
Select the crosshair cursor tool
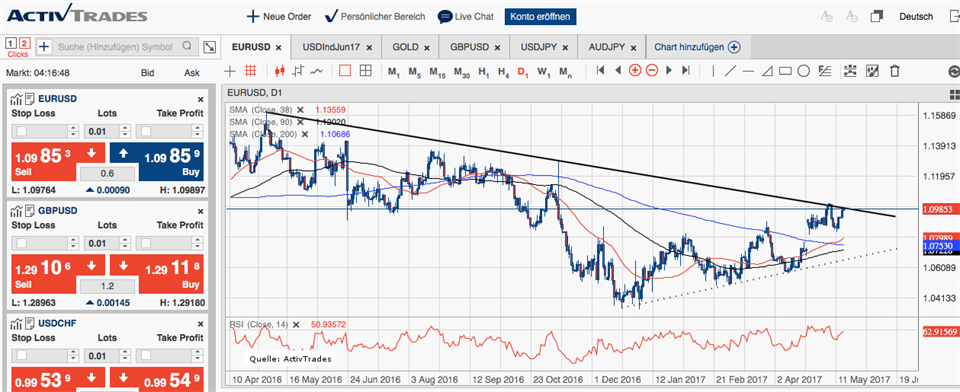tap(230, 70)
